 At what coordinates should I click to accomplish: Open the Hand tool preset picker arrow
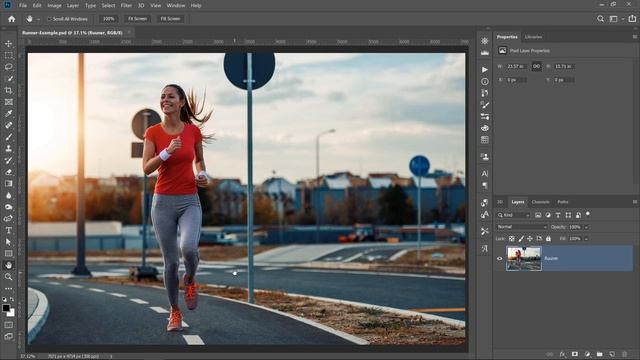coord(38,19)
